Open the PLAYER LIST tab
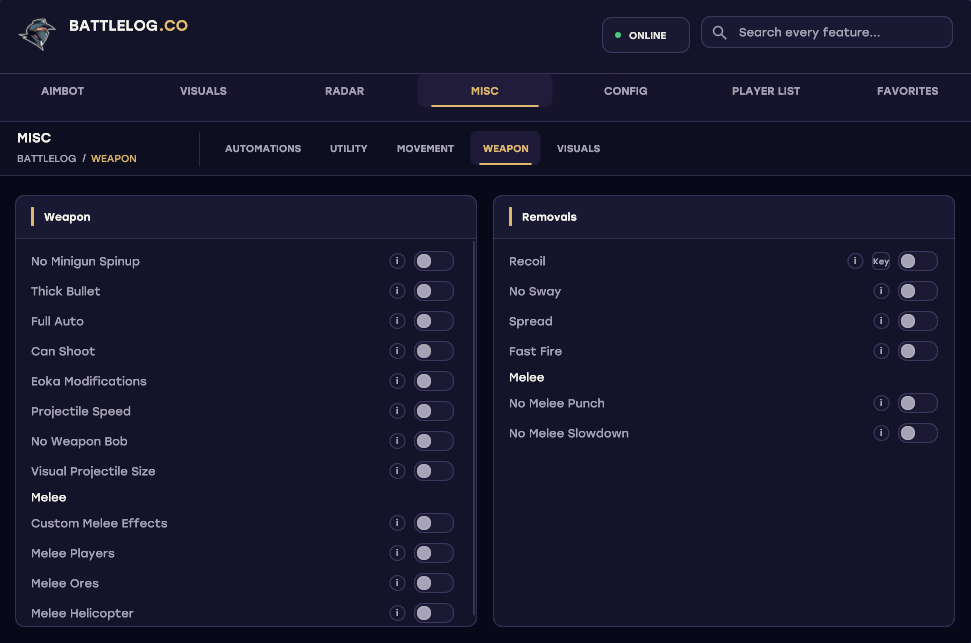 [x=766, y=91]
